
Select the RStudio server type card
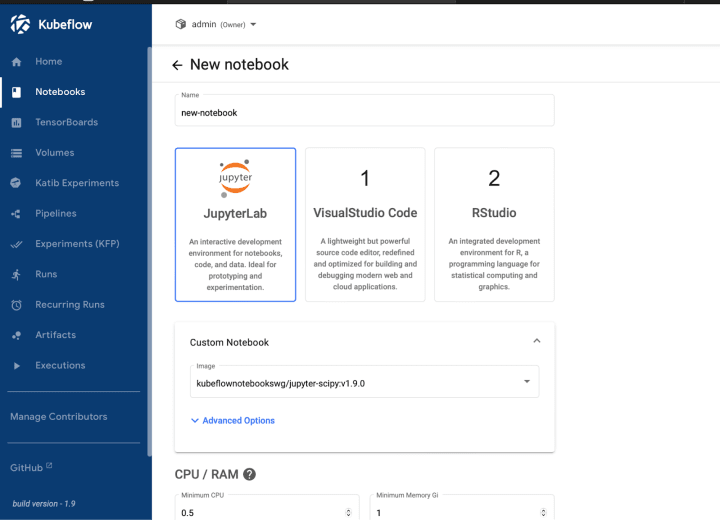494,225
